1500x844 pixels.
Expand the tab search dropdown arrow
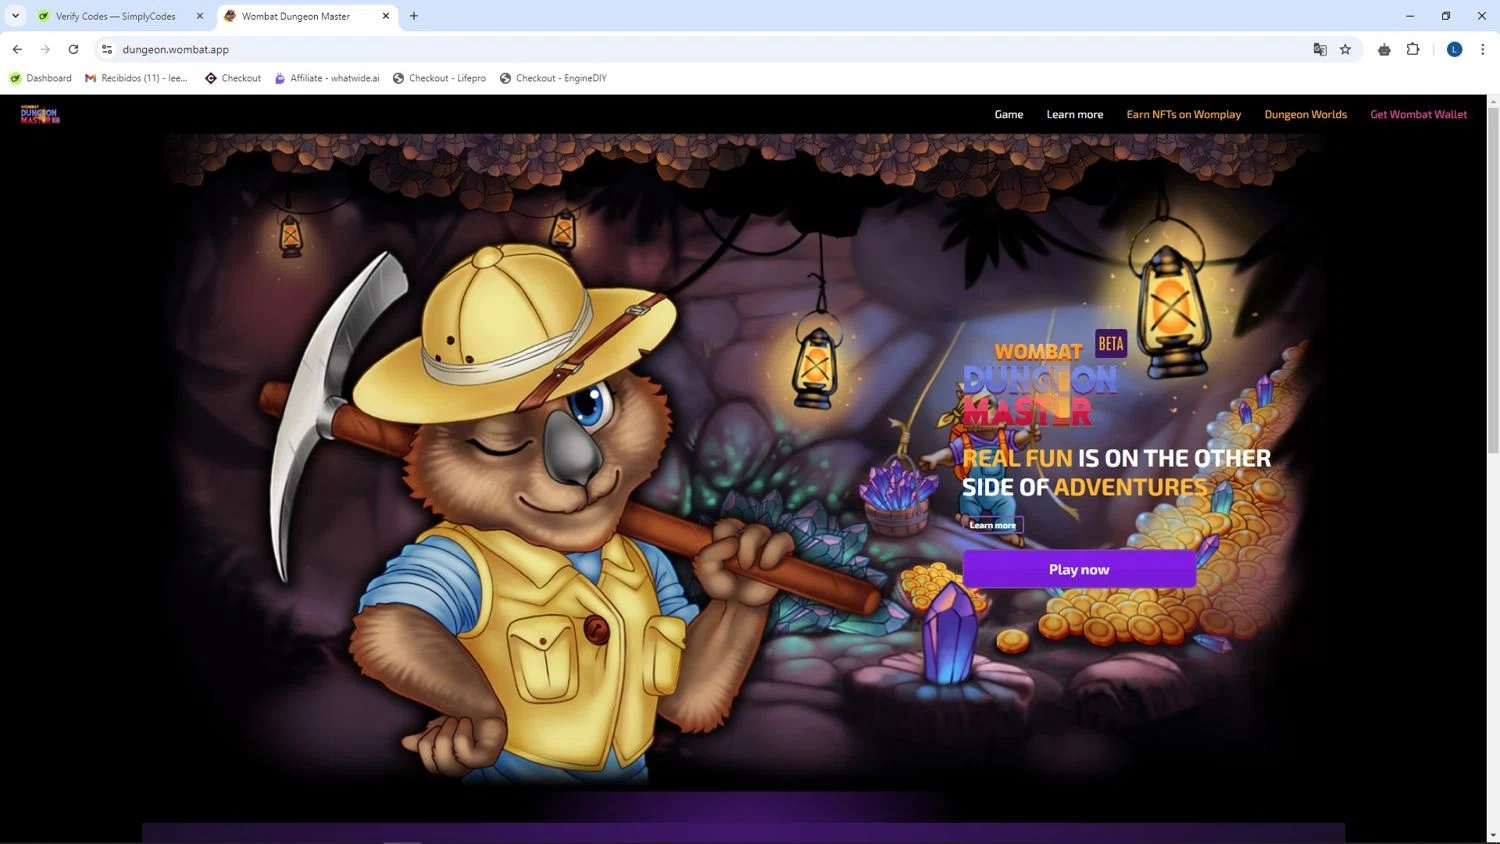click(15, 16)
